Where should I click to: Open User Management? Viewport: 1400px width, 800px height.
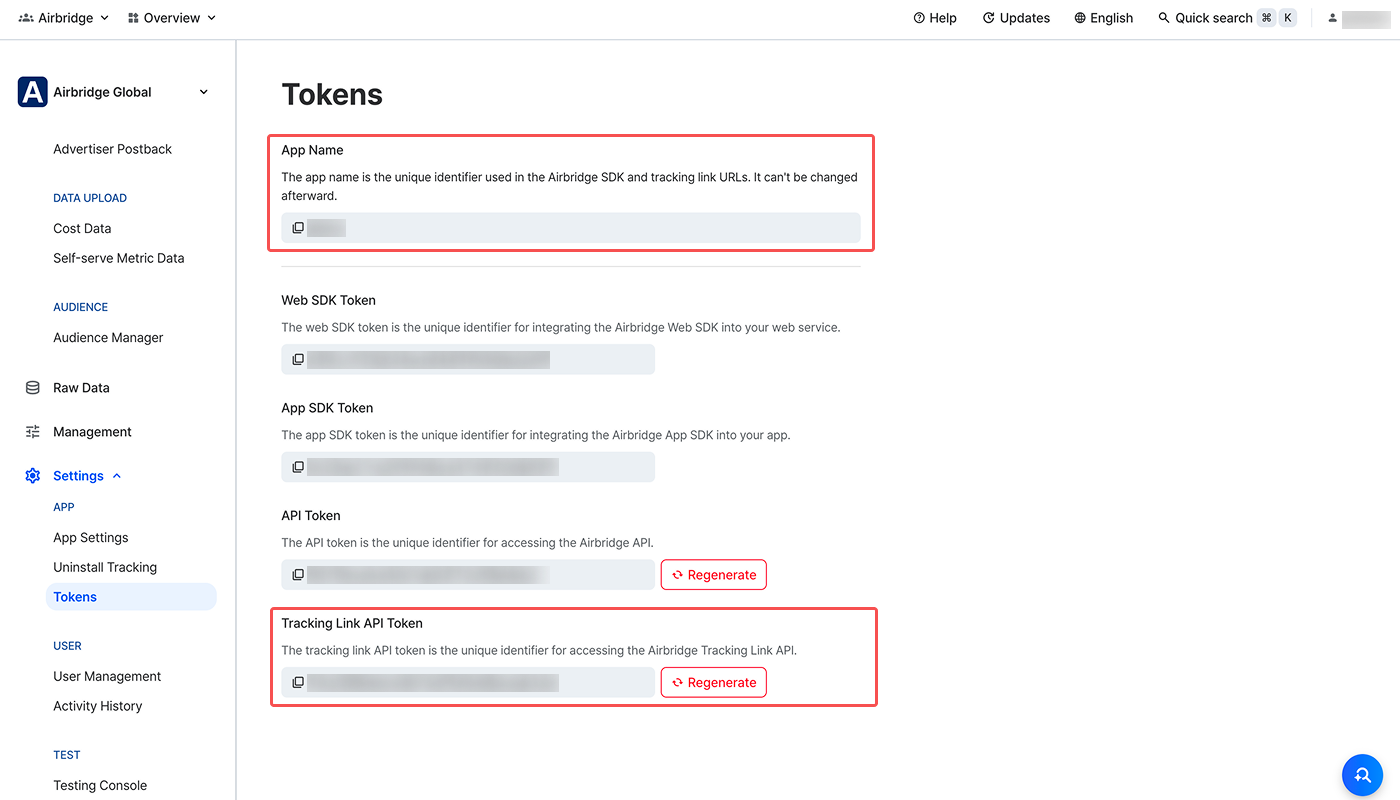point(107,676)
